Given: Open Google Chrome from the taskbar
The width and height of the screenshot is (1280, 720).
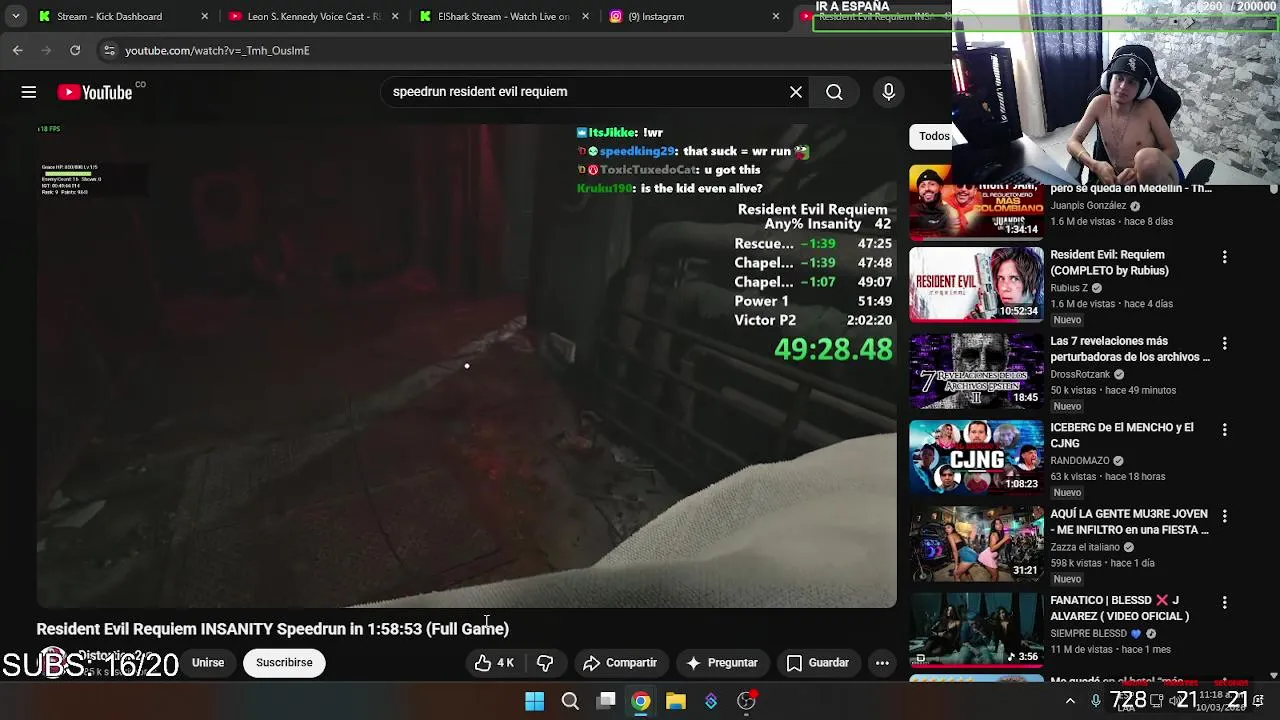Looking at the screenshot, I should [641, 701].
